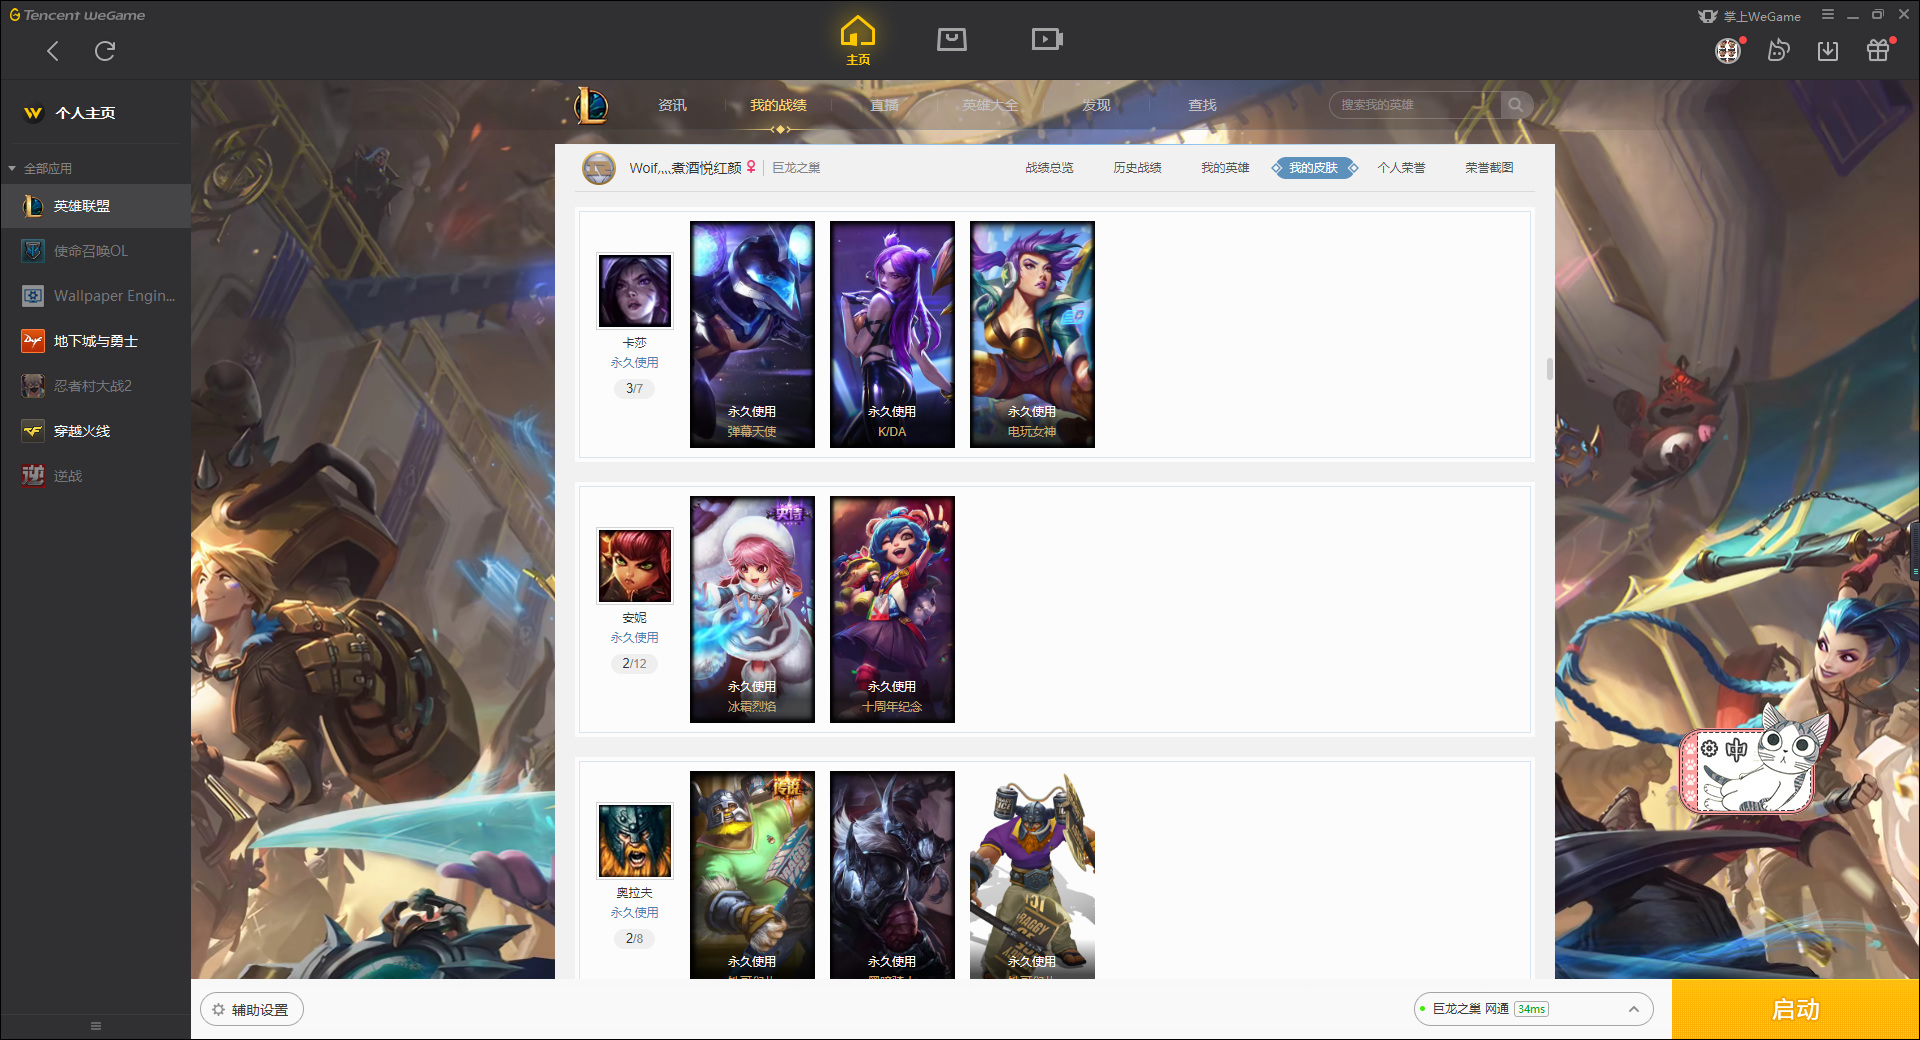This screenshot has height=1040, width=1920.
Task: Select 使命召唤OL in the app list
Action: (95, 251)
